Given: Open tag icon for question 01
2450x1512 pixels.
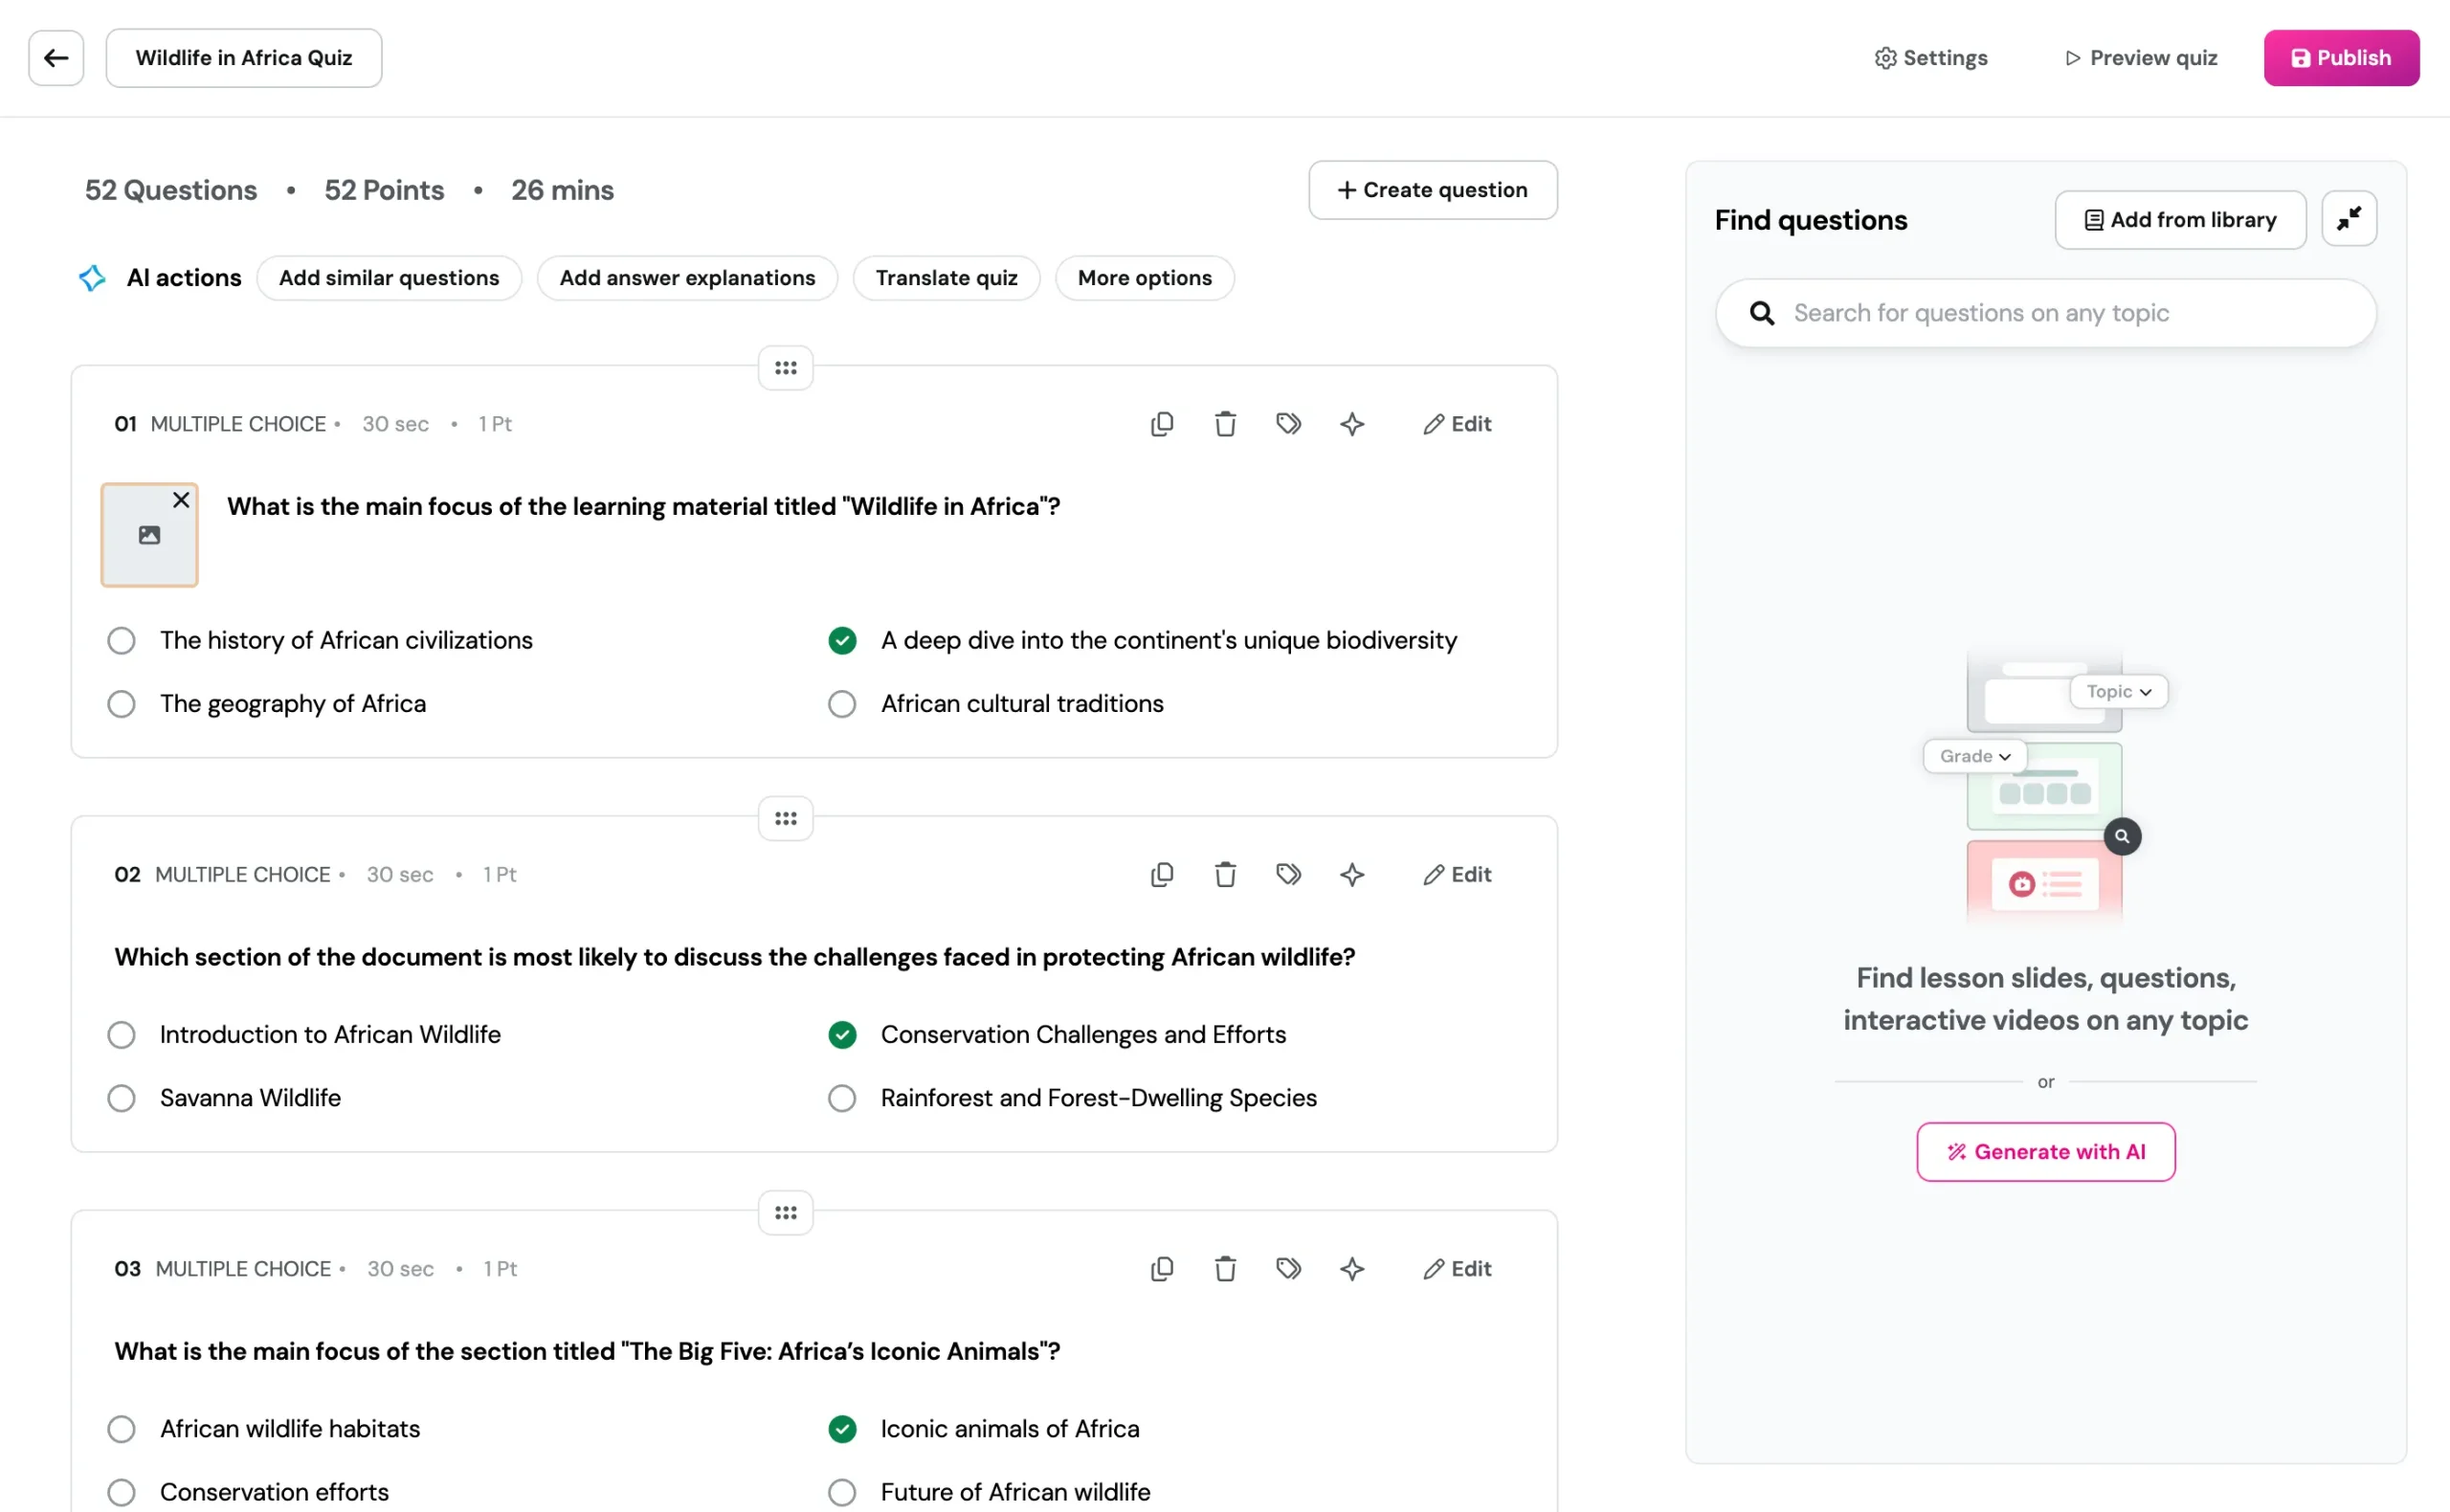Looking at the screenshot, I should point(1289,424).
